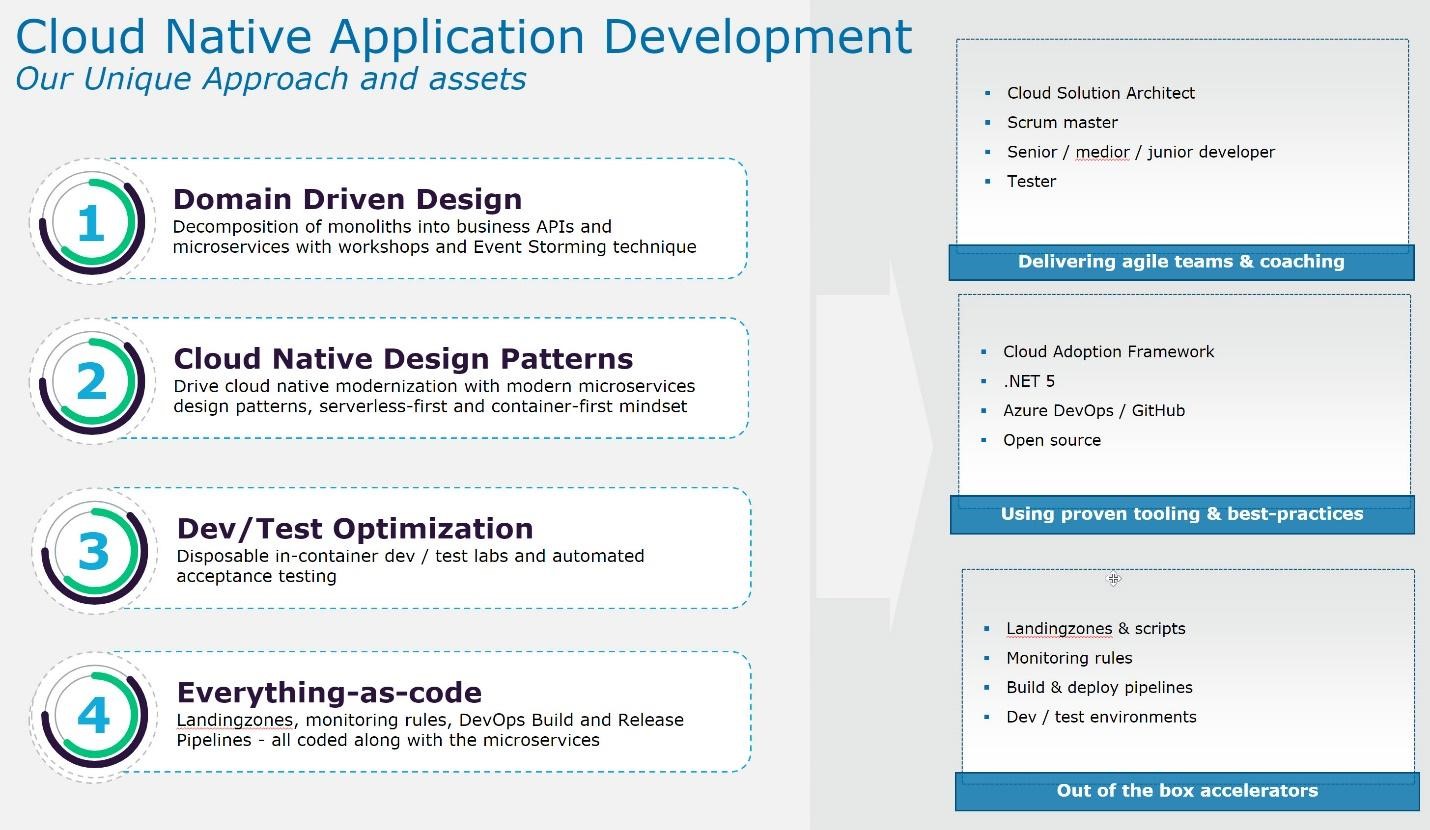Screen dimensions: 1430x830
Task: Click the underlined word medior in developer bullet
Action: pyautogui.click(x=1102, y=152)
